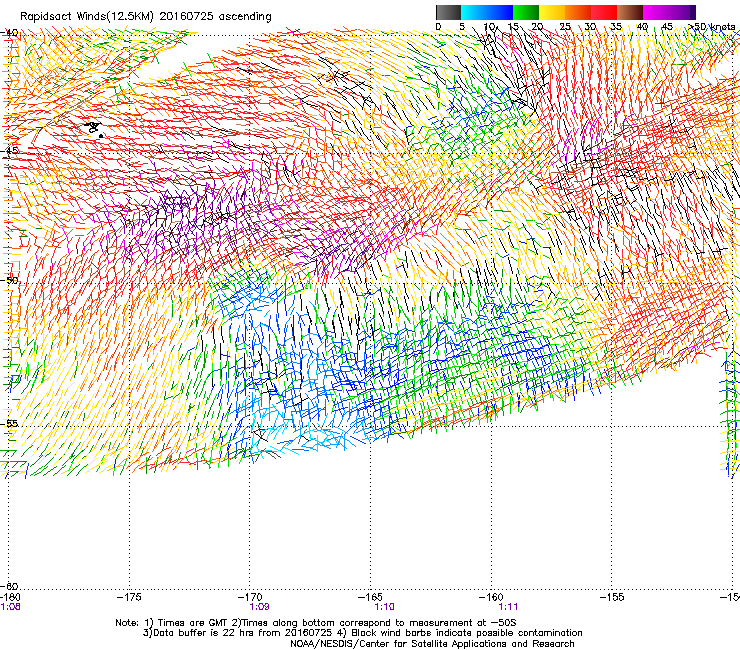
Task: Click the -170 longitude axis label
Action: pos(249,597)
